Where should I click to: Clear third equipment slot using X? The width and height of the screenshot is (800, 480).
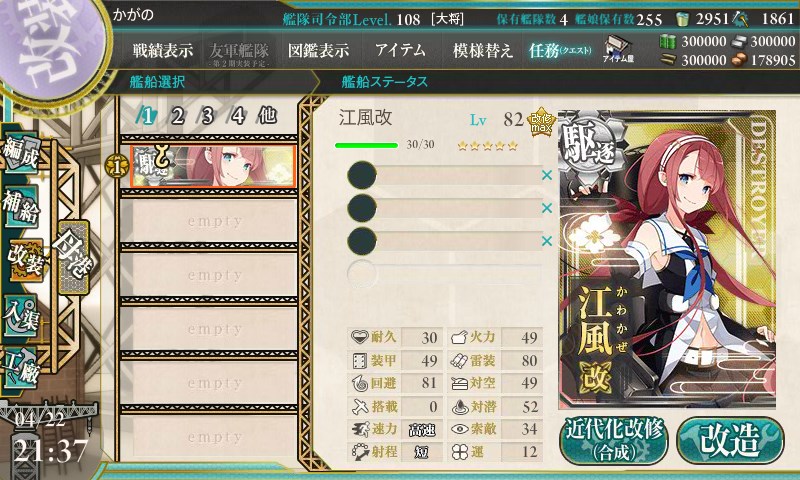click(x=547, y=240)
